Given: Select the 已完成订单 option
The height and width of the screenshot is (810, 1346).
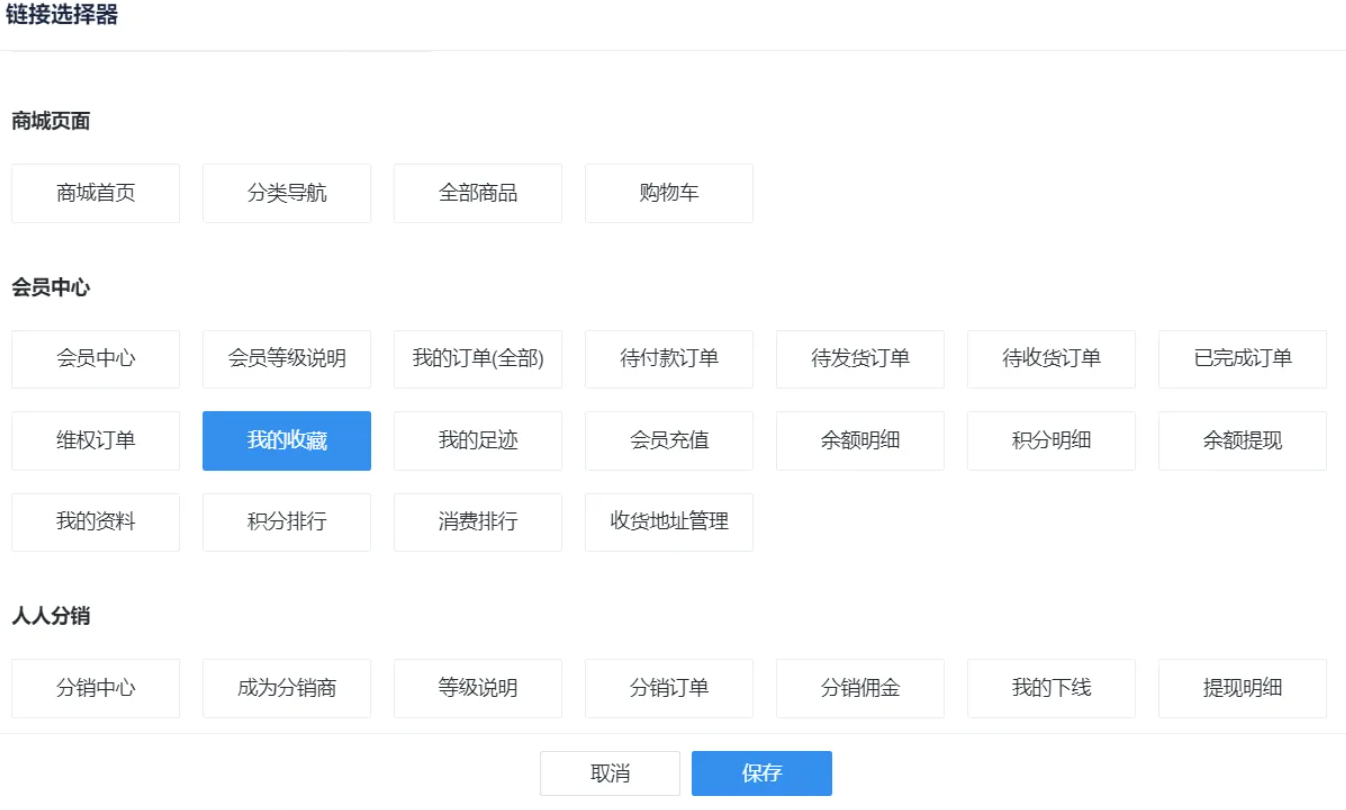Looking at the screenshot, I should 1242,359.
